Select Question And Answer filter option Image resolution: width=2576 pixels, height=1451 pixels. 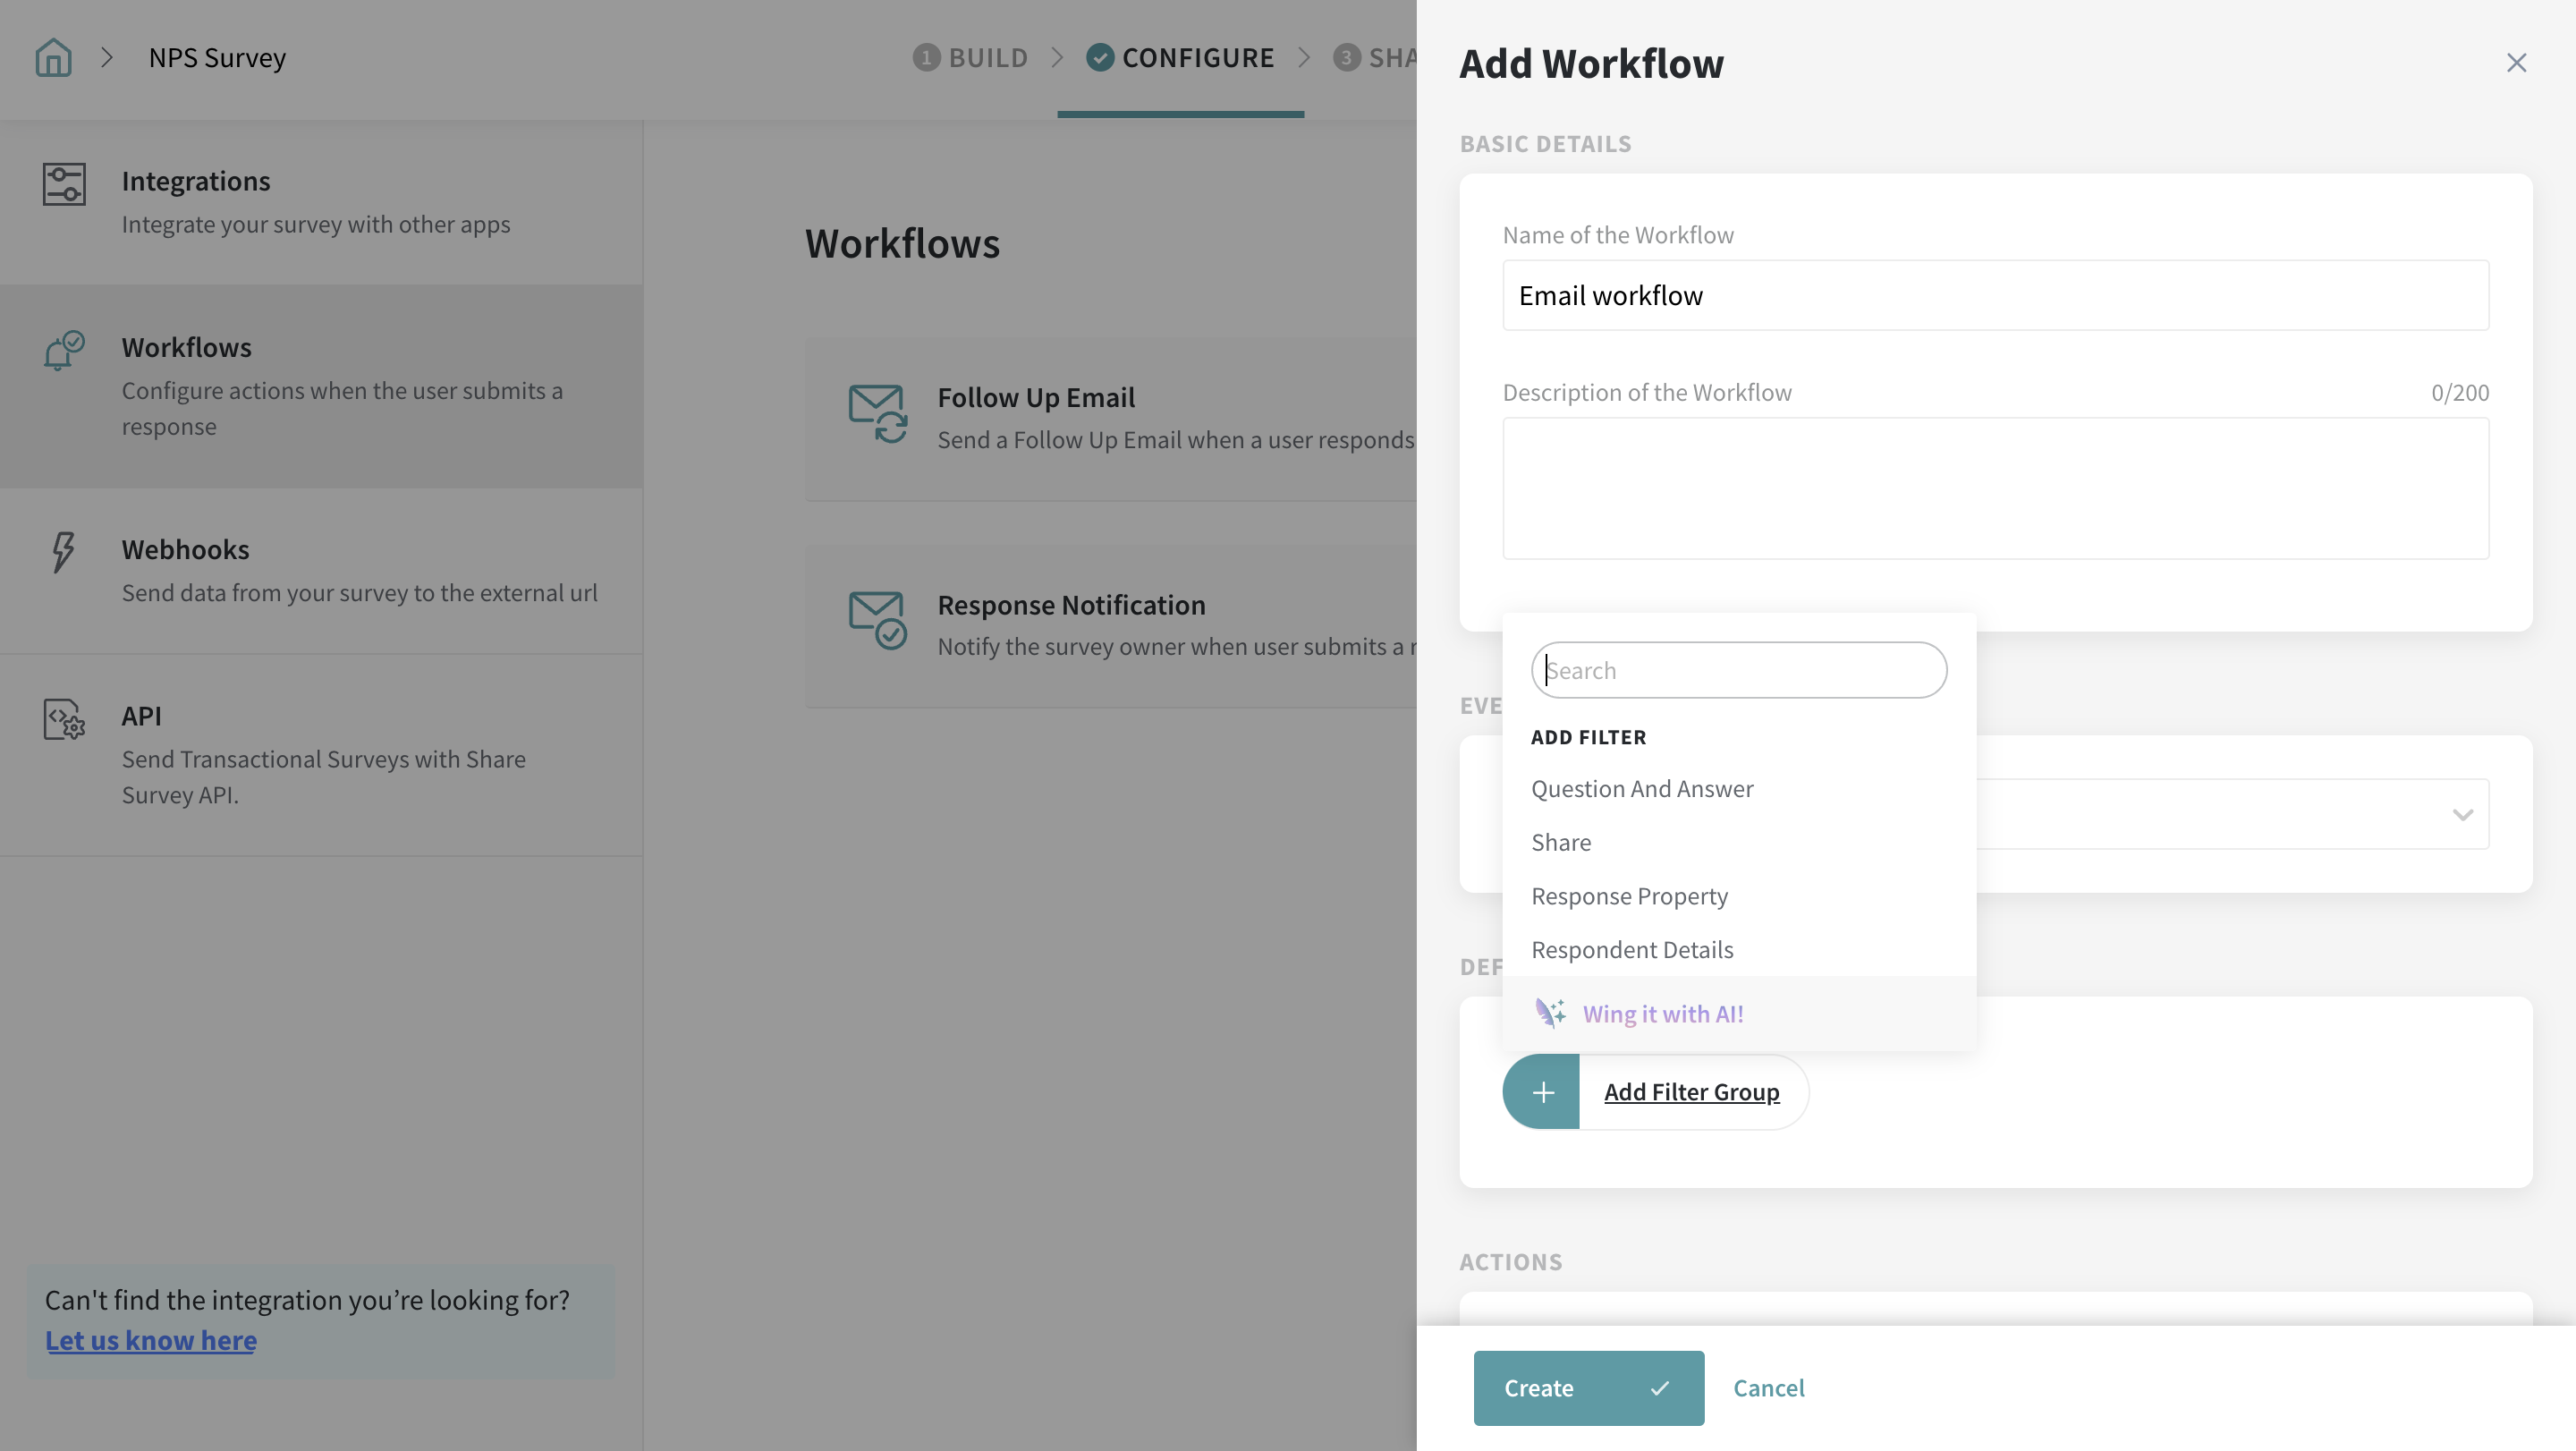coord(1642,789)
